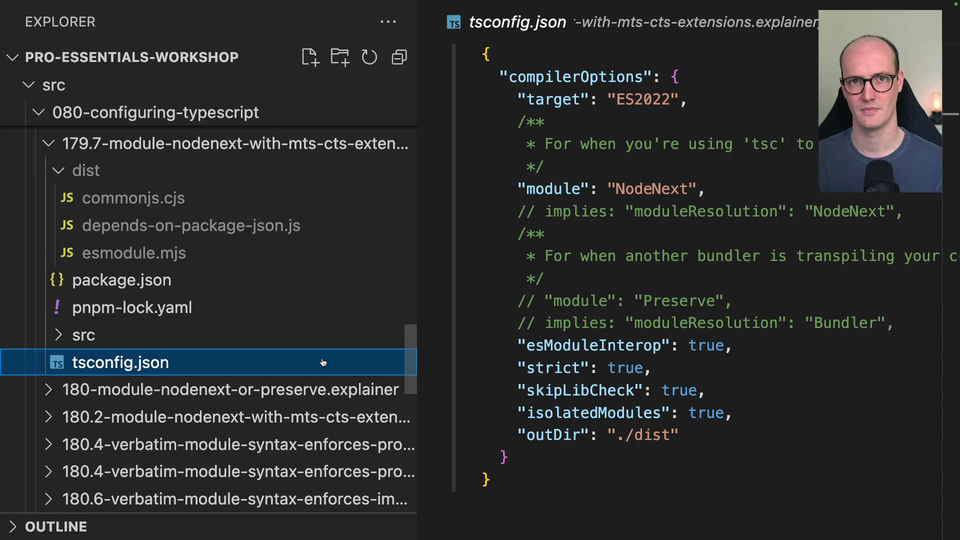Open the Explorer more actions ellipsis
960x540 pixels.
click(388, 21)
